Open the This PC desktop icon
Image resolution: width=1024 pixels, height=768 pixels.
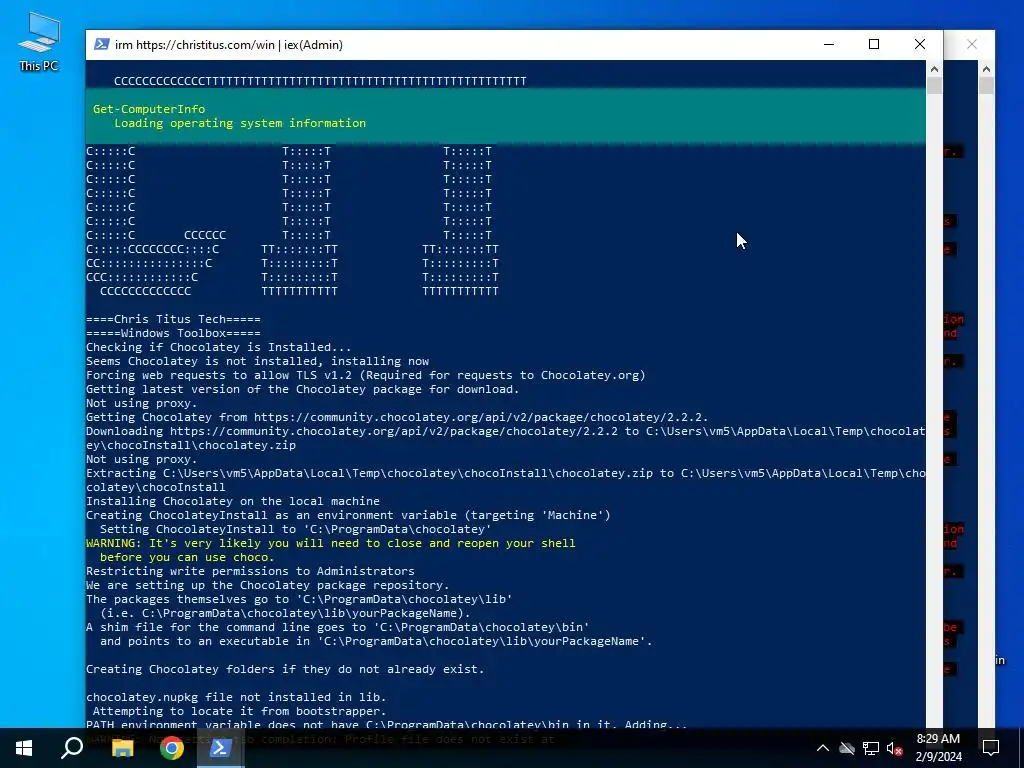click(x=39, y=42)
